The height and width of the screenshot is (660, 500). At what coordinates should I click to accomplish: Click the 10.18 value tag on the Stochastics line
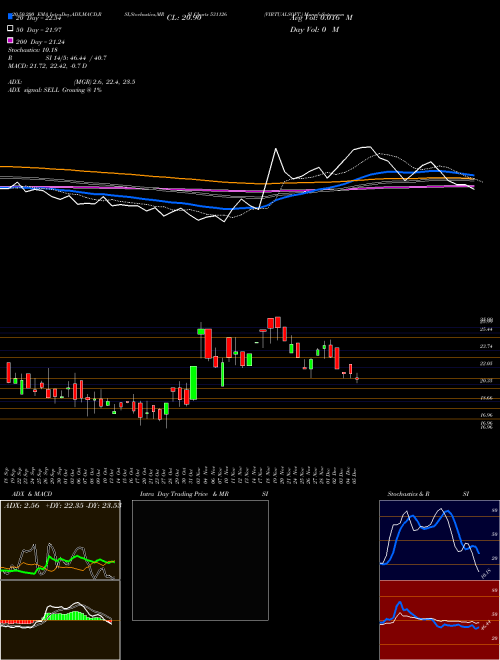coord(486,574)
